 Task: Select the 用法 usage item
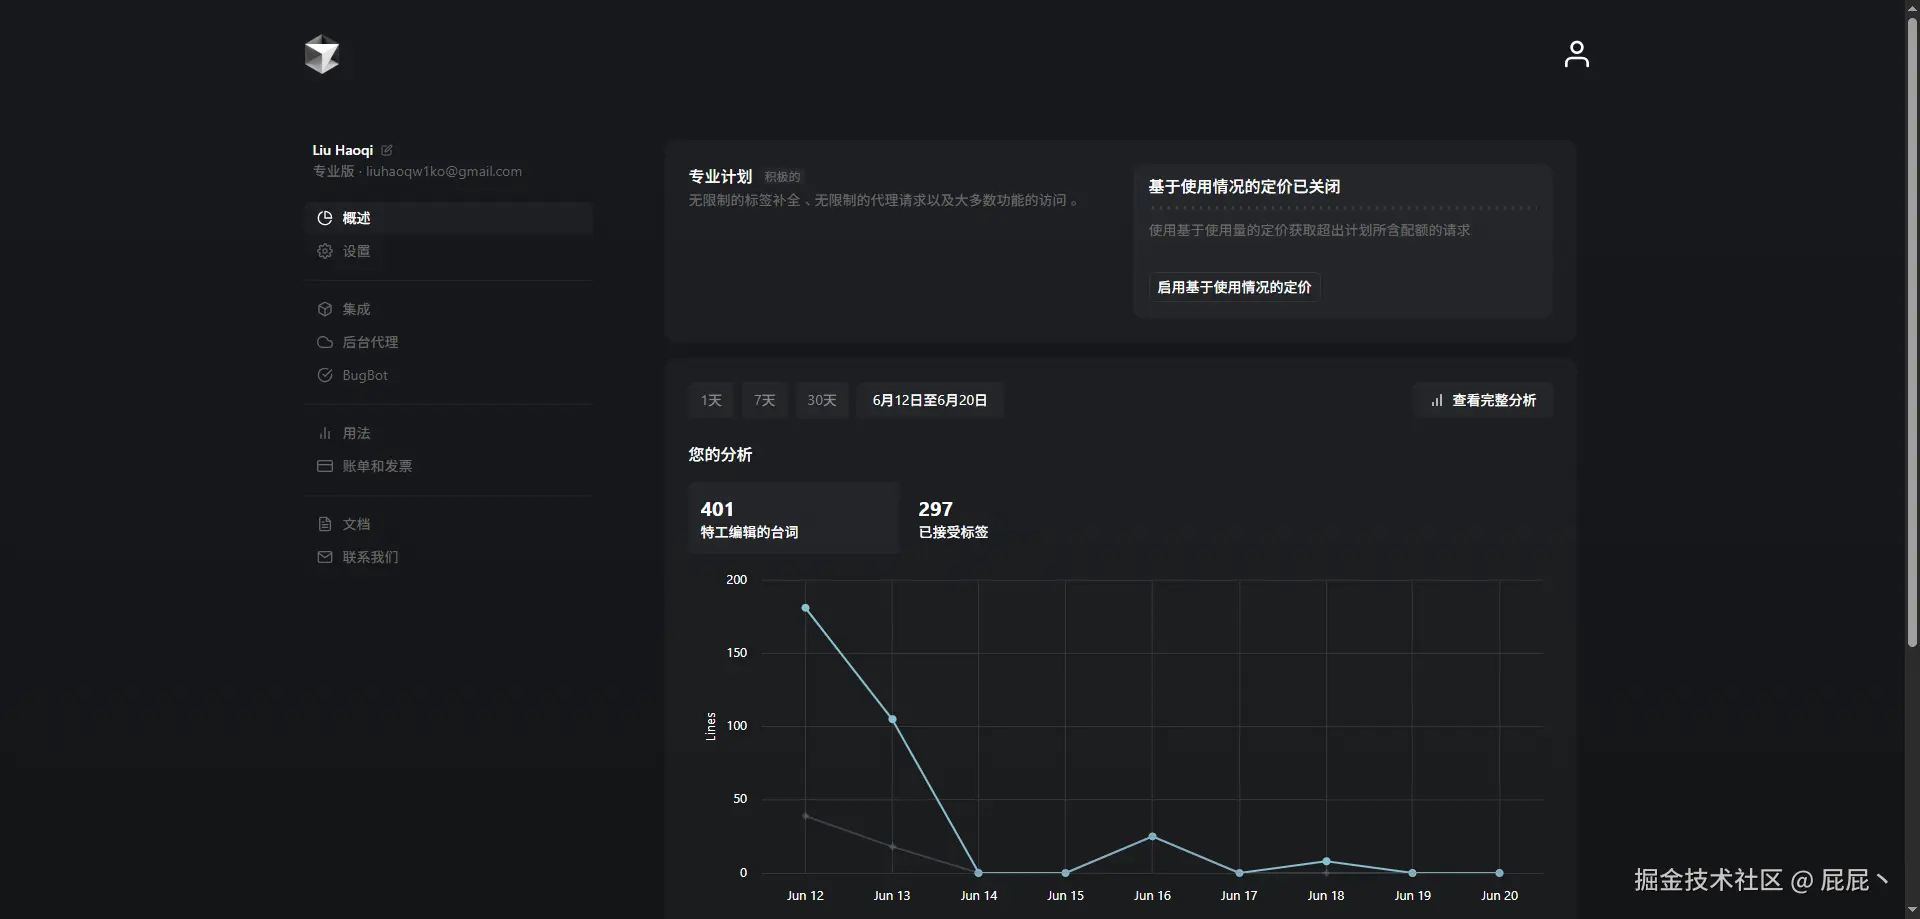356,433
